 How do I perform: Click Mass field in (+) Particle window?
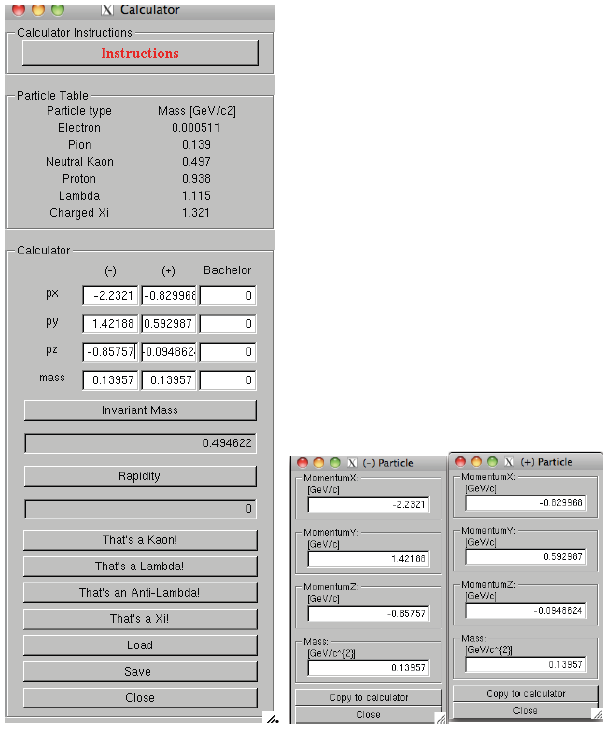tap(525, 665)
